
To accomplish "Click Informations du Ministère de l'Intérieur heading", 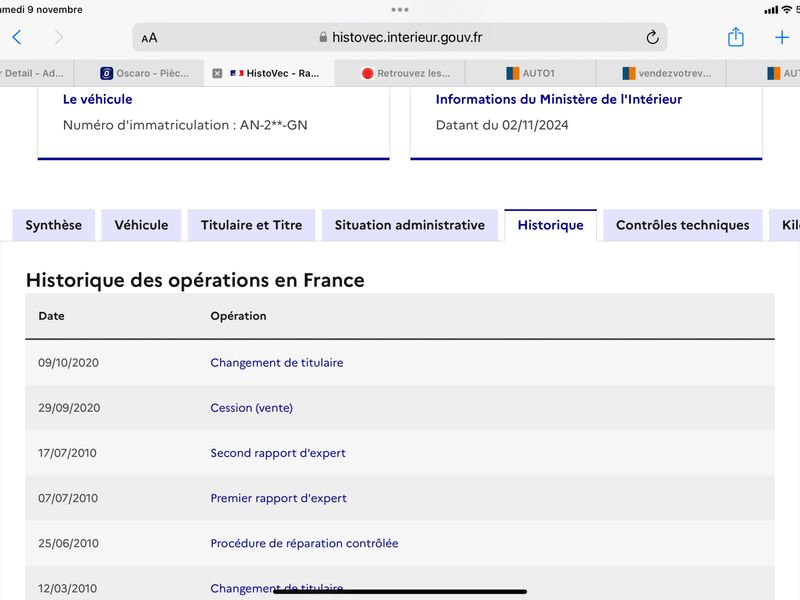I will pyautogui.click(x=559, y=99).
